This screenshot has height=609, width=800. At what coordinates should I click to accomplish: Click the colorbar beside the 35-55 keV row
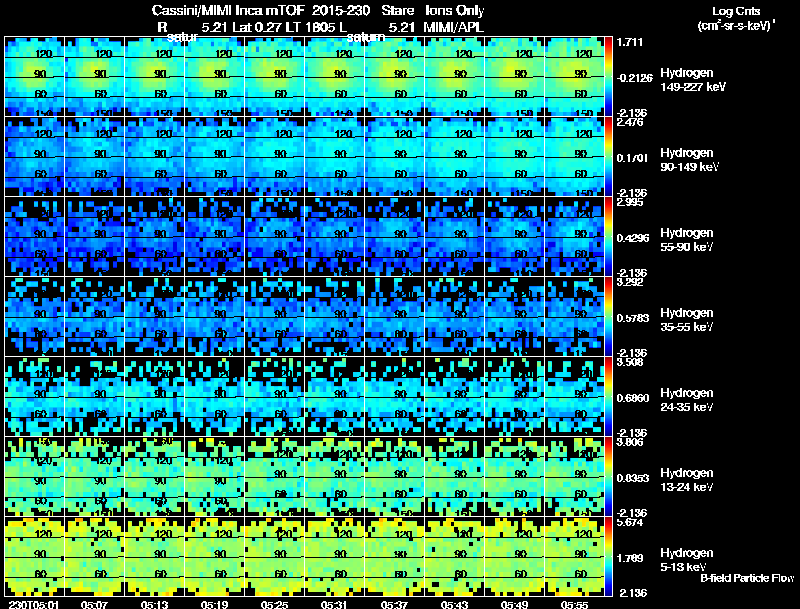click(608, 317)
